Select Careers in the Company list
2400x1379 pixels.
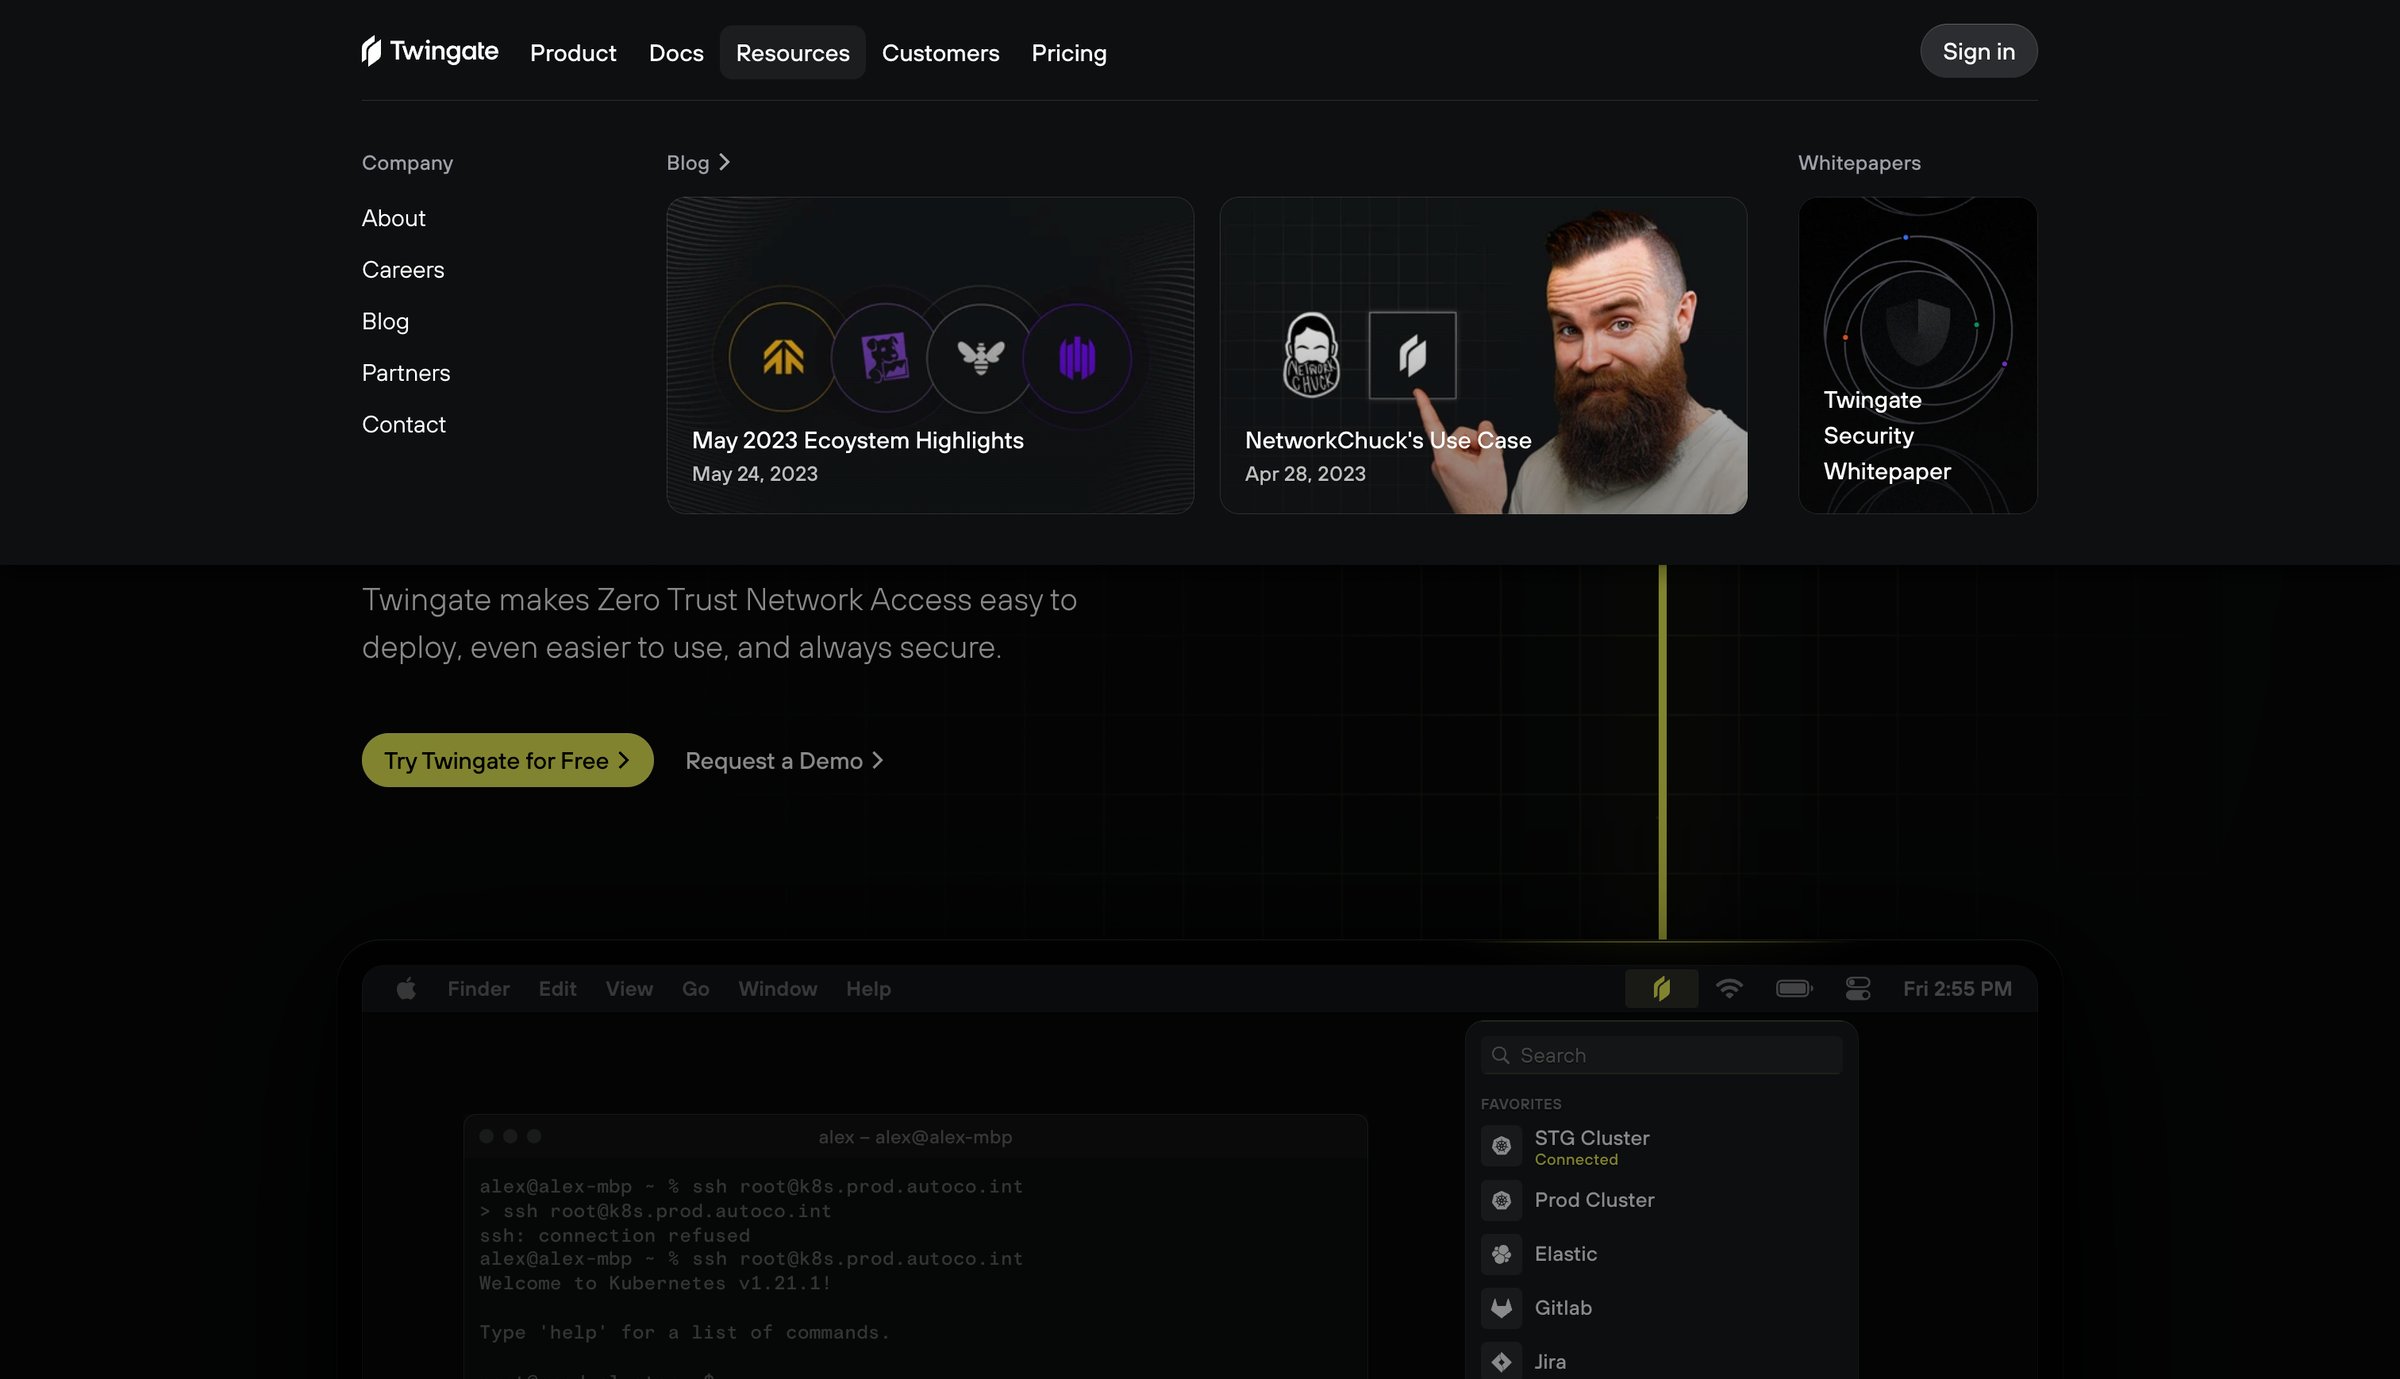coord(403,269)
